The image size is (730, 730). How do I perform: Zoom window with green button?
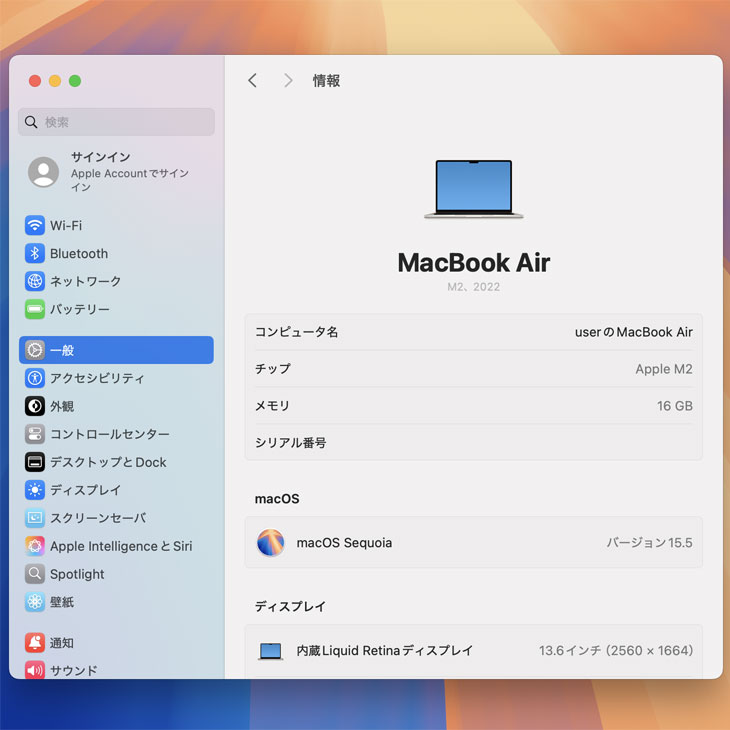(x=75, y=81)
